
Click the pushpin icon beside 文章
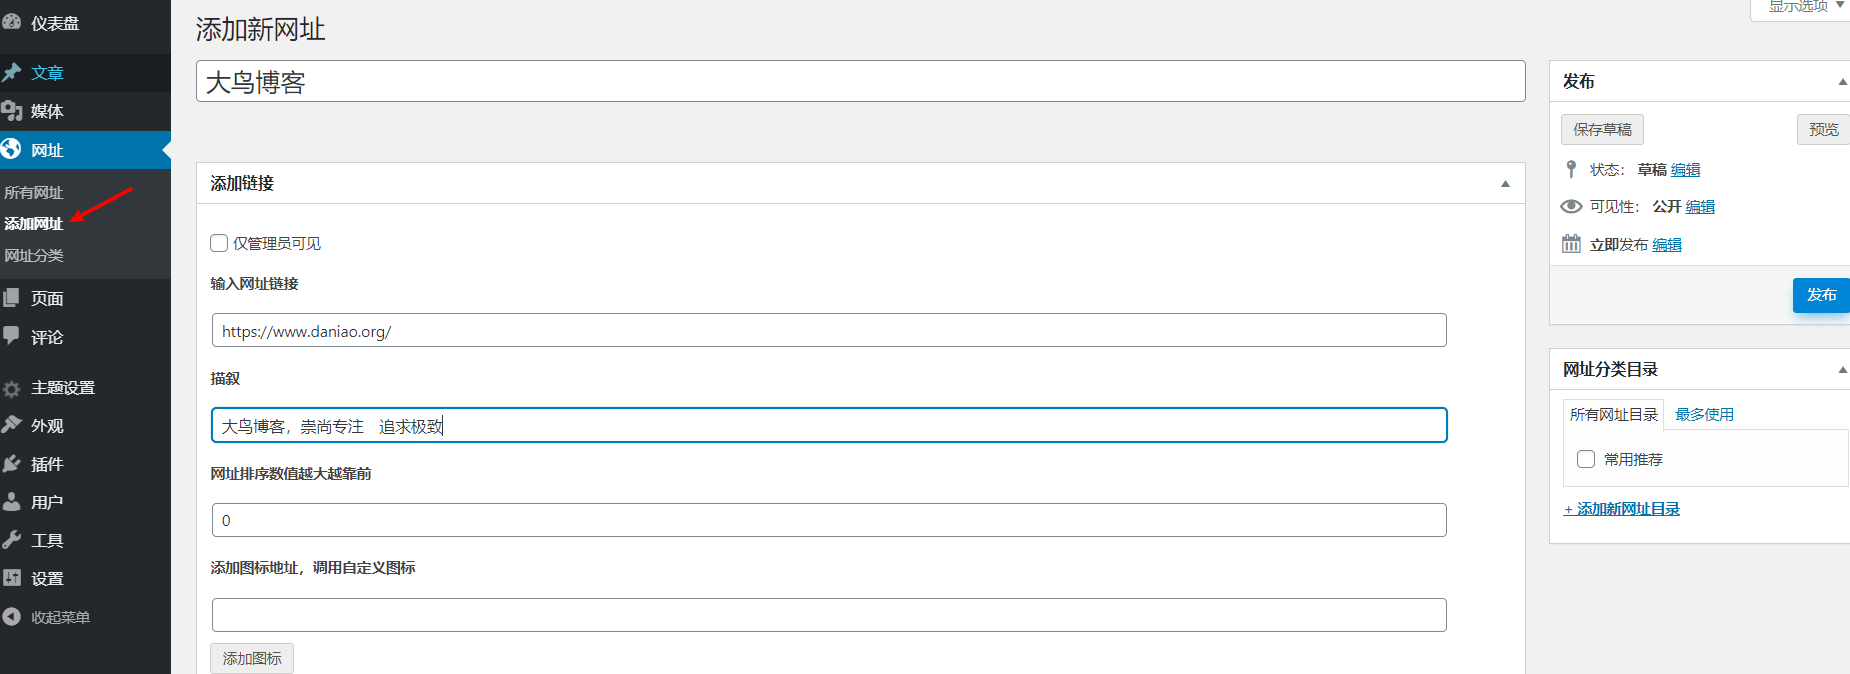coord(12,72)
